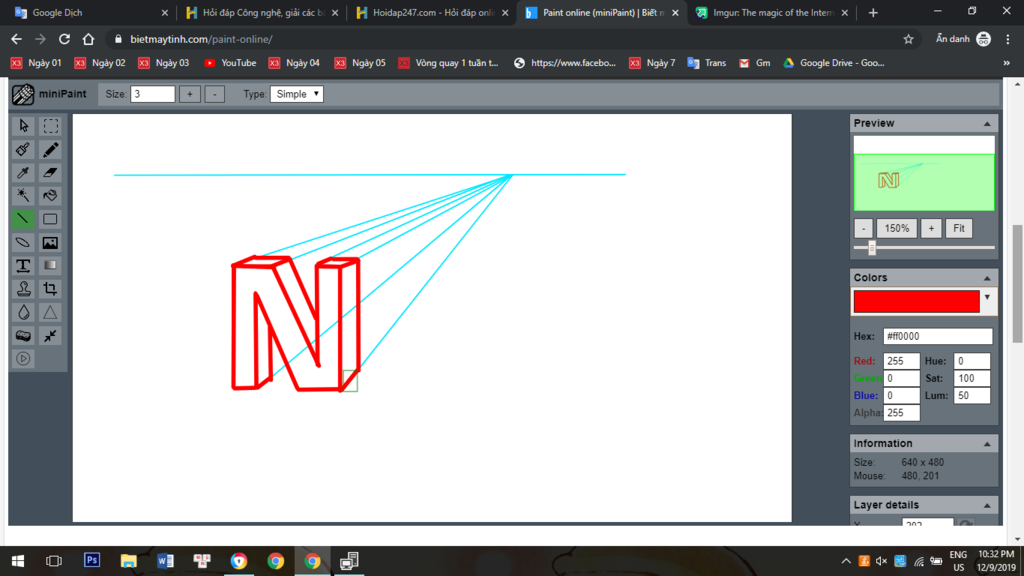Choose the Pencil tool
The height and width of the screenshot is (576, 1024).
pos(50,150)
